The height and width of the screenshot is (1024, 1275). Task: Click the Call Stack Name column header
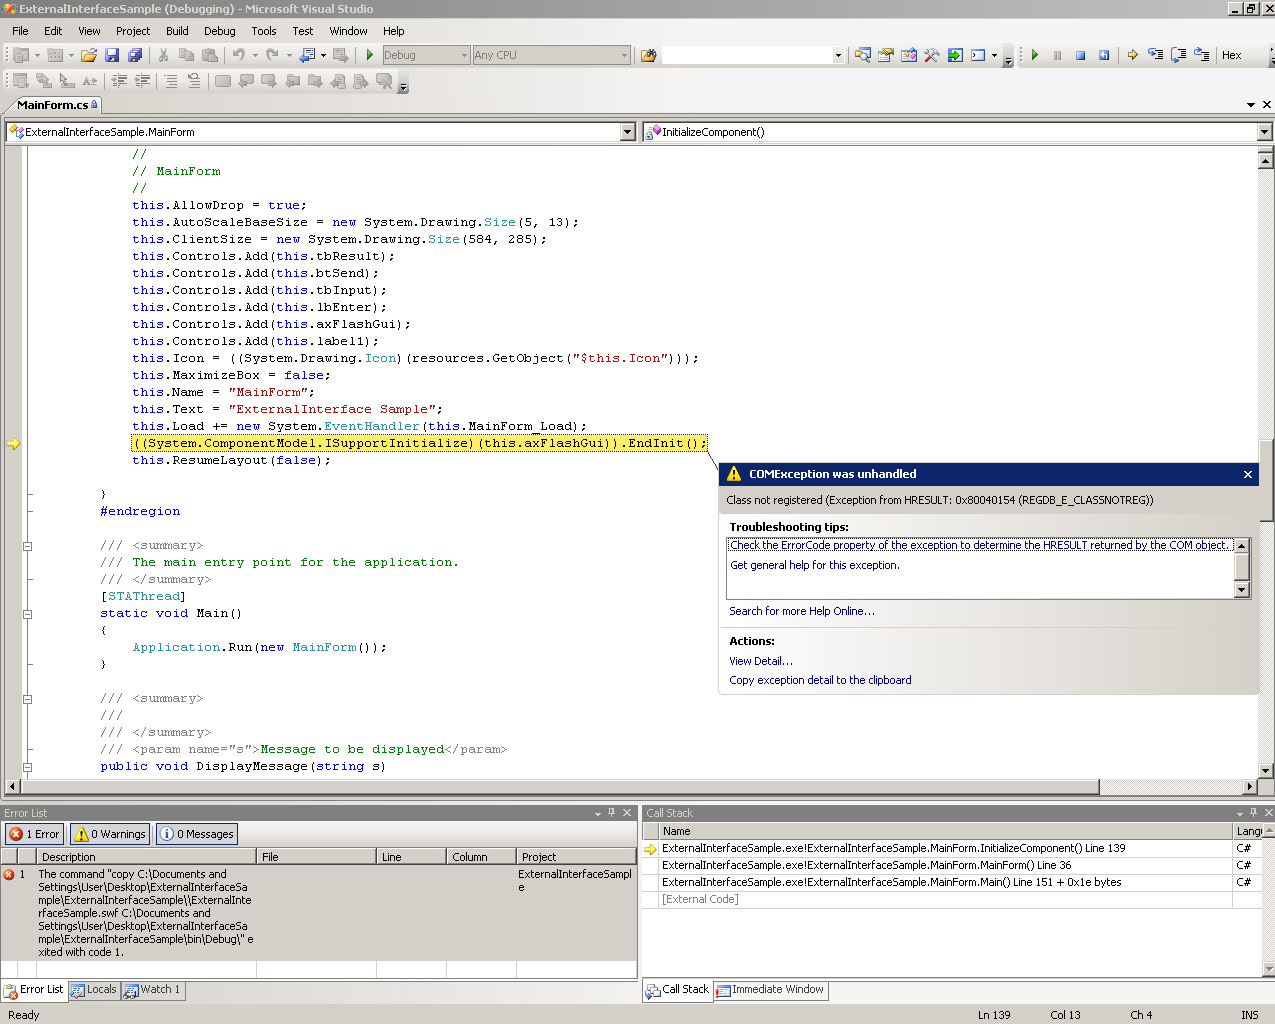(946, 831)
